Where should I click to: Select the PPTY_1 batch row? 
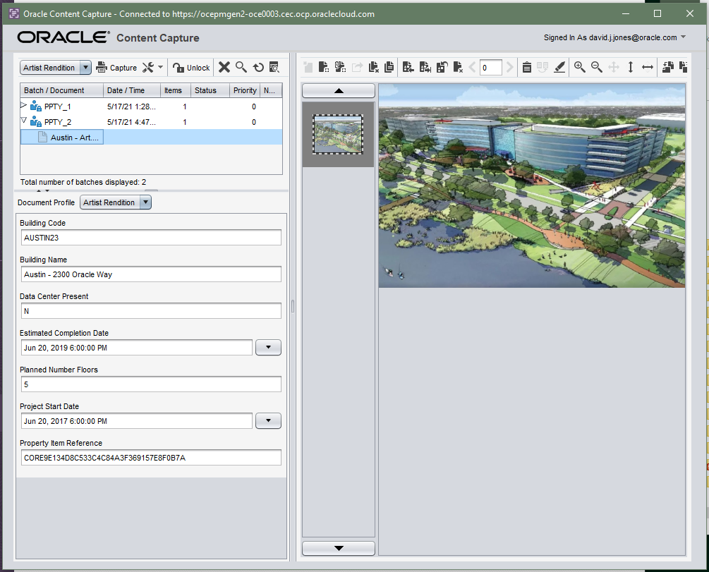tap(151, 106)
